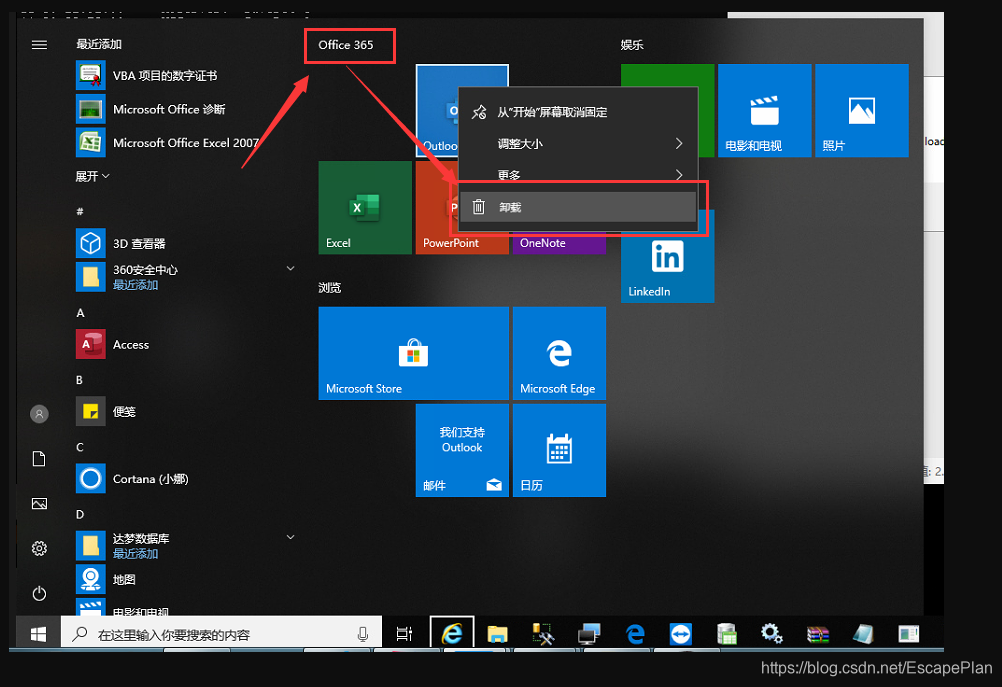Open WinRAR icon on the taskbar
The image size is (1002, 687).
818,634
